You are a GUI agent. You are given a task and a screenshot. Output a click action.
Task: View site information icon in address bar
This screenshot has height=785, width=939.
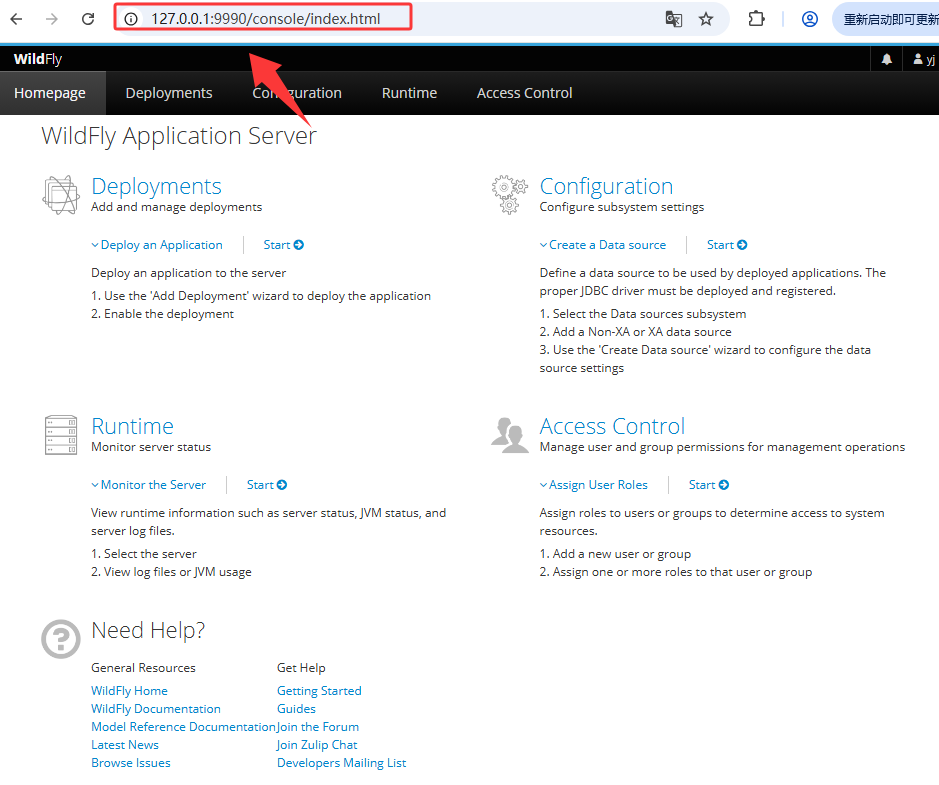(131, 19)
